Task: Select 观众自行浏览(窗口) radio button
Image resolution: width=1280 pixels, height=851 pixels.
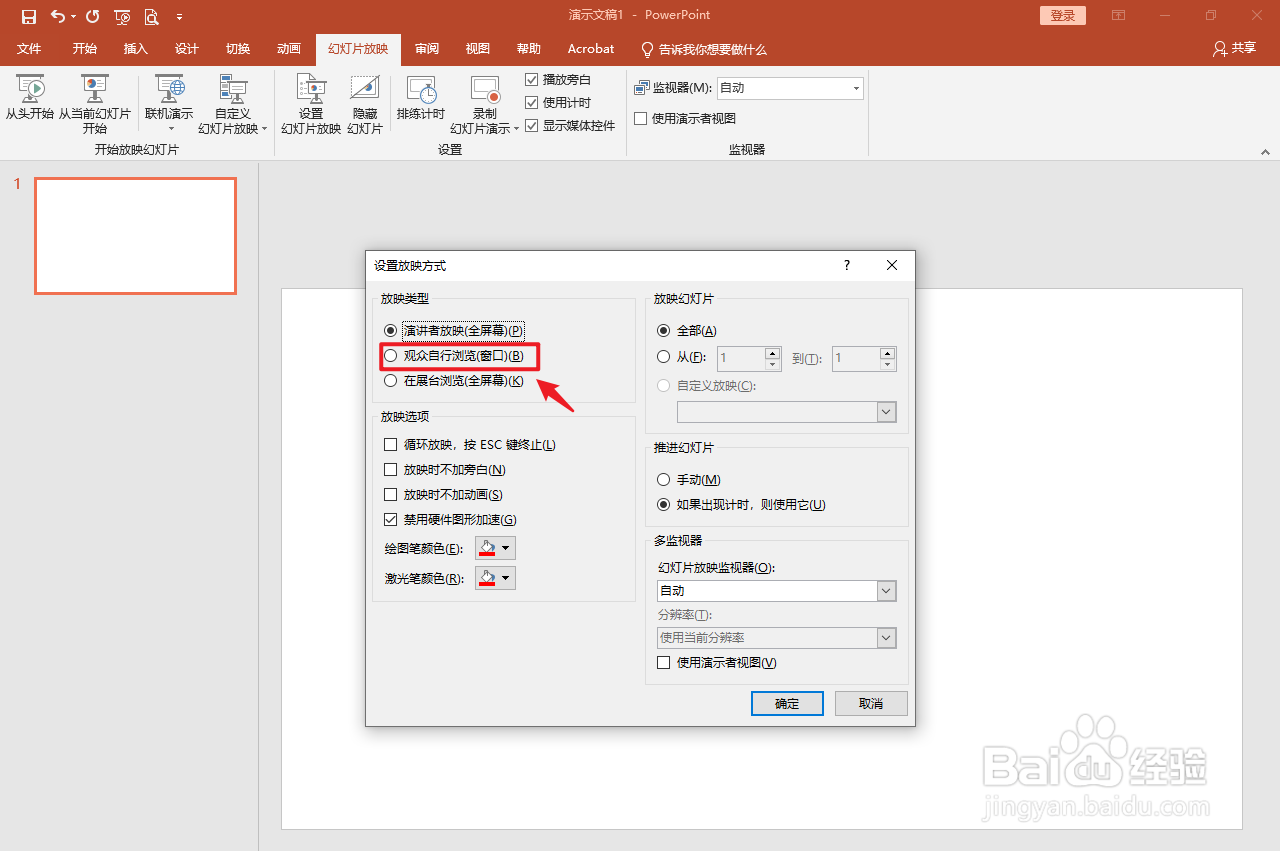Action: tap(391, 355)
